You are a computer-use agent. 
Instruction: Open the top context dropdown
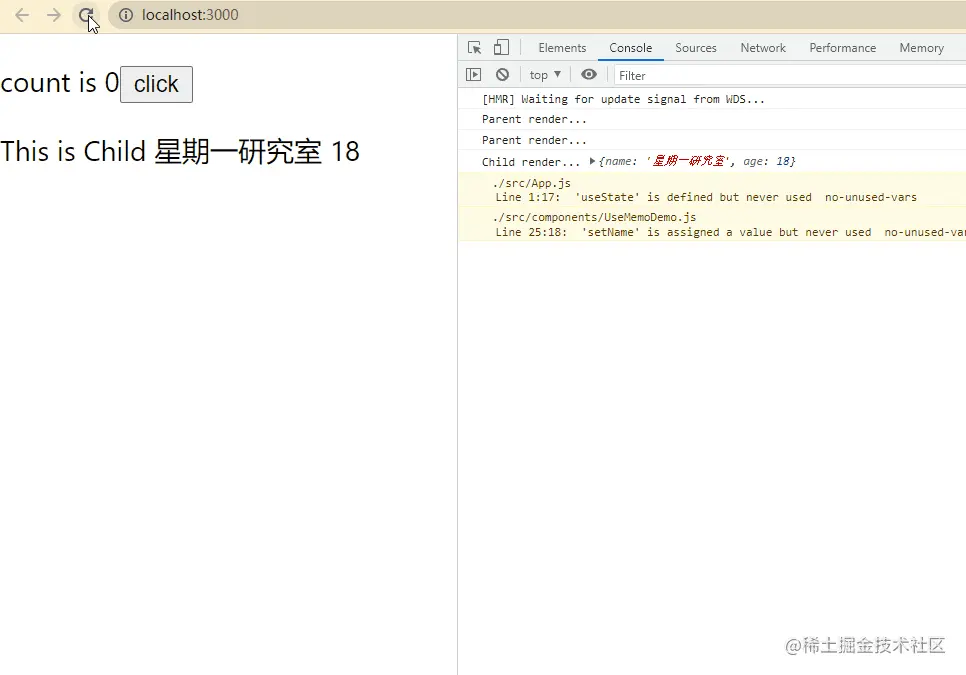pos(545,75)
